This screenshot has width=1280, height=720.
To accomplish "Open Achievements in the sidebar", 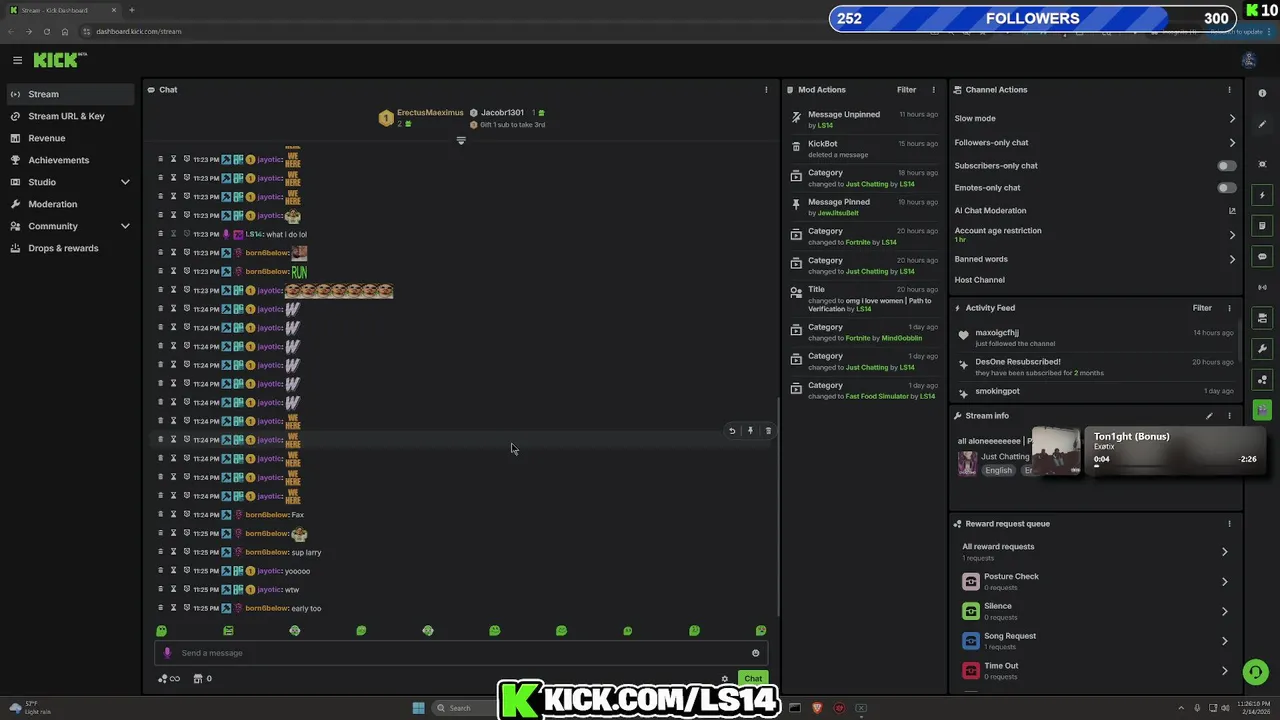I will (70, 160).
